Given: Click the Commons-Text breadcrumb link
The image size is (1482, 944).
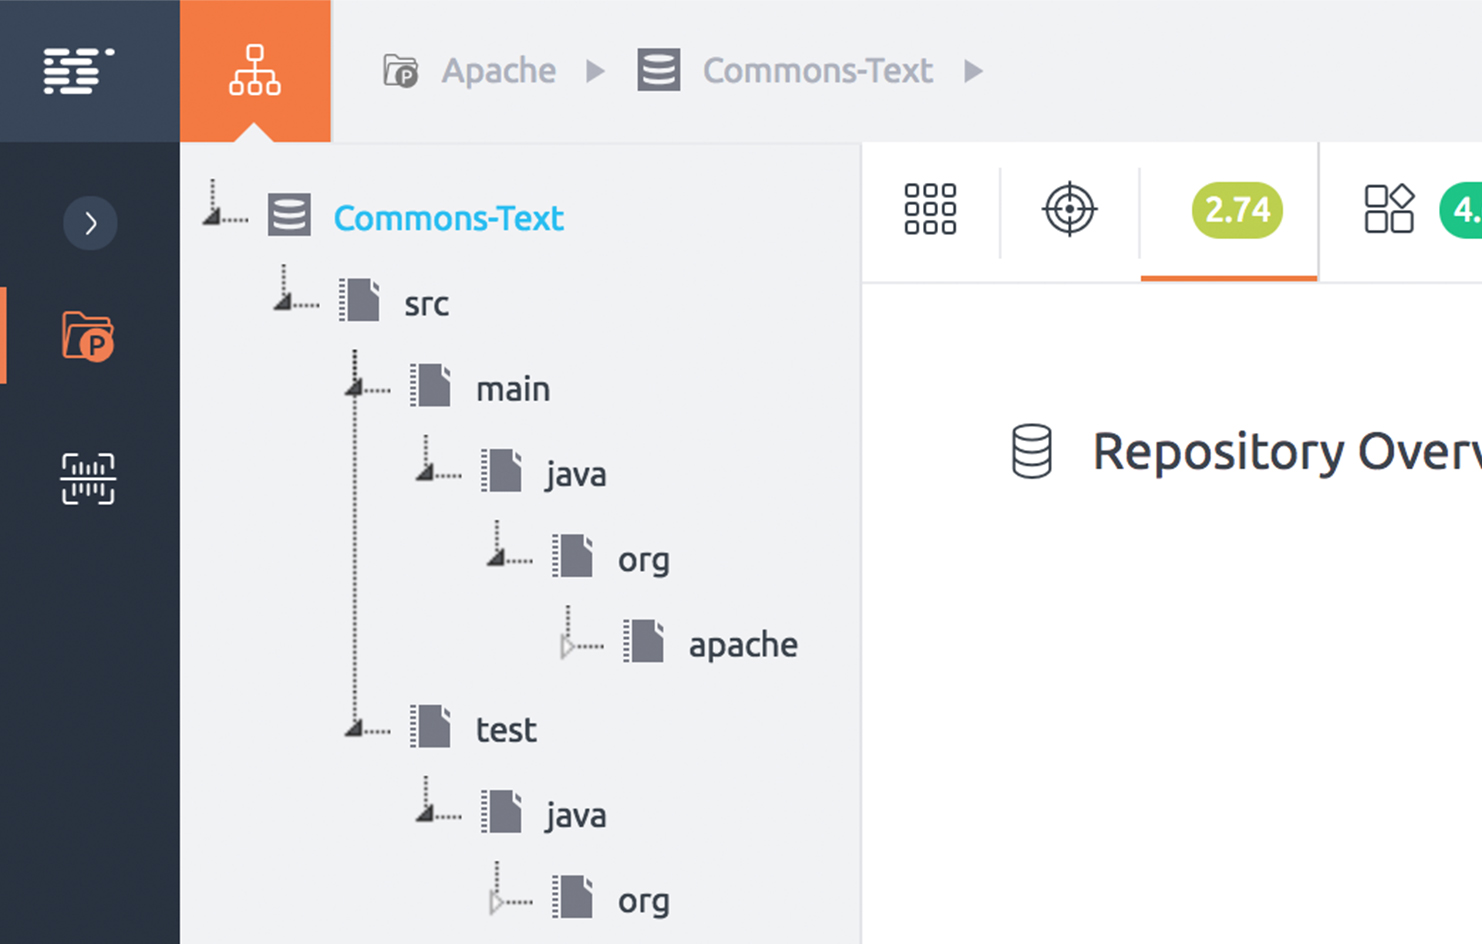Looking at the screenshot, I should point(817,71).
